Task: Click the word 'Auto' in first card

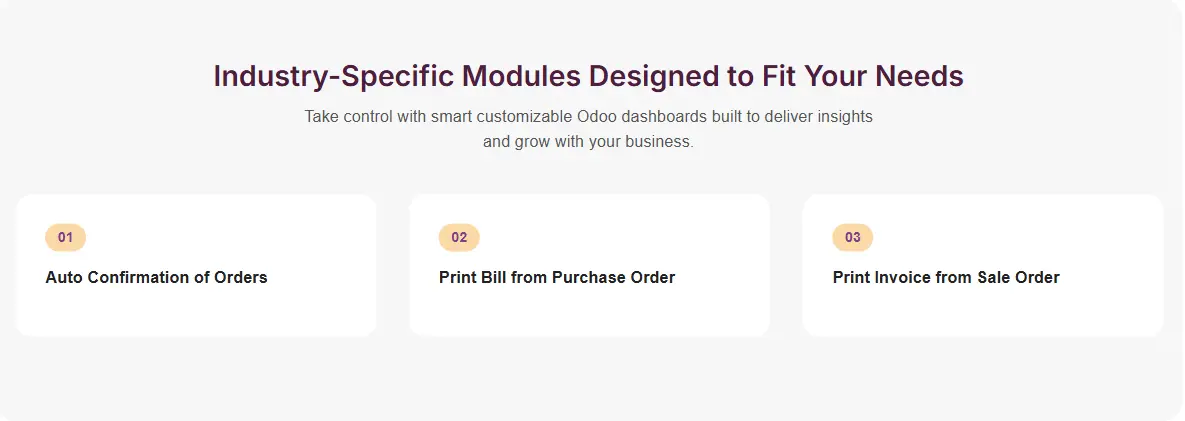Action: [x=64, y=277]
